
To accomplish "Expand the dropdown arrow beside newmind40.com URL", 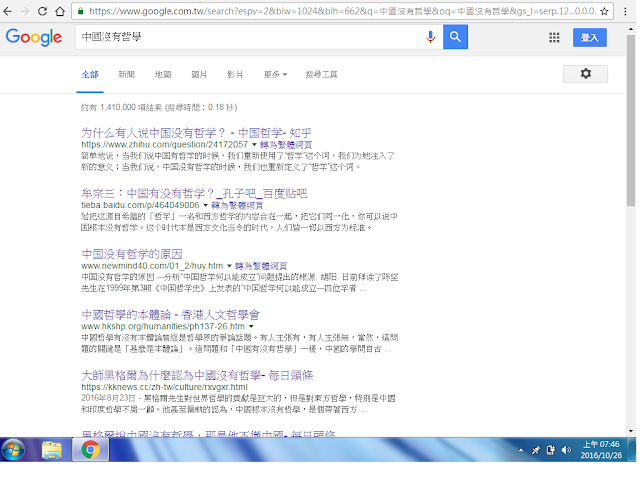I will tap(229, 266).
